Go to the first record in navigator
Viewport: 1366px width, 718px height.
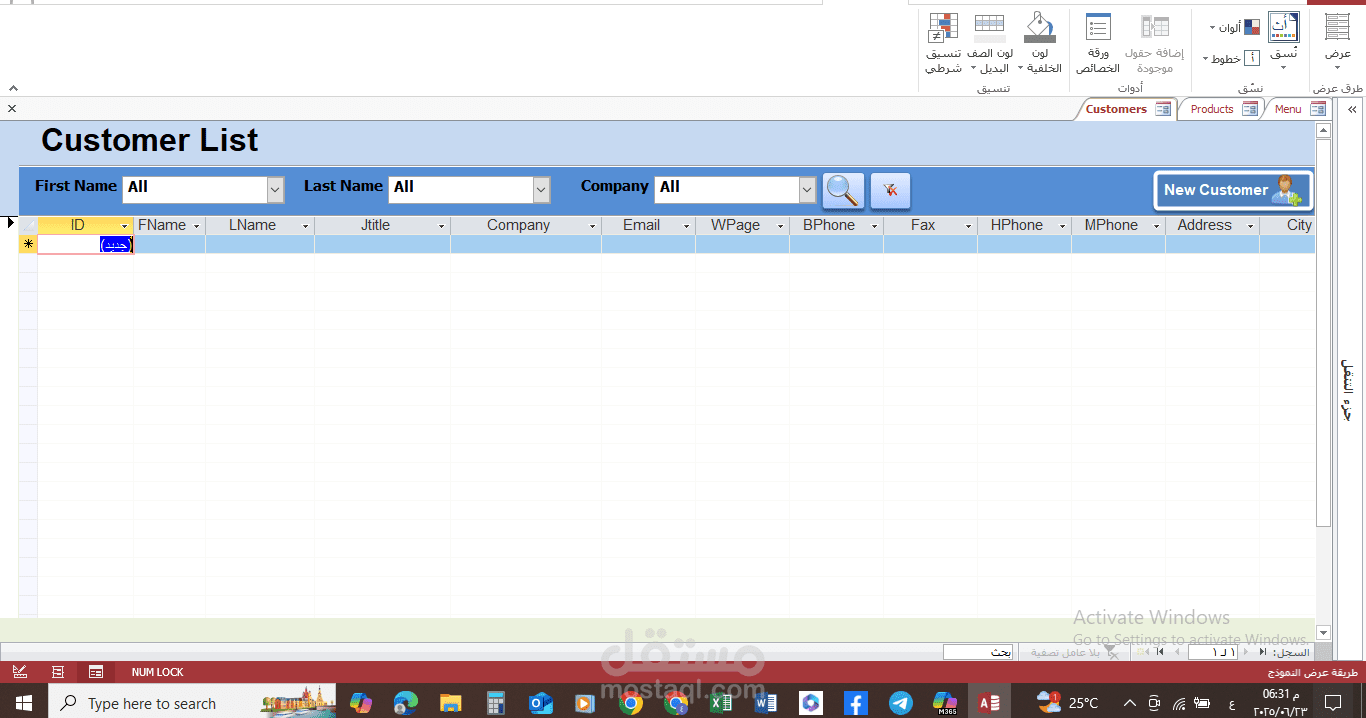1261,652
